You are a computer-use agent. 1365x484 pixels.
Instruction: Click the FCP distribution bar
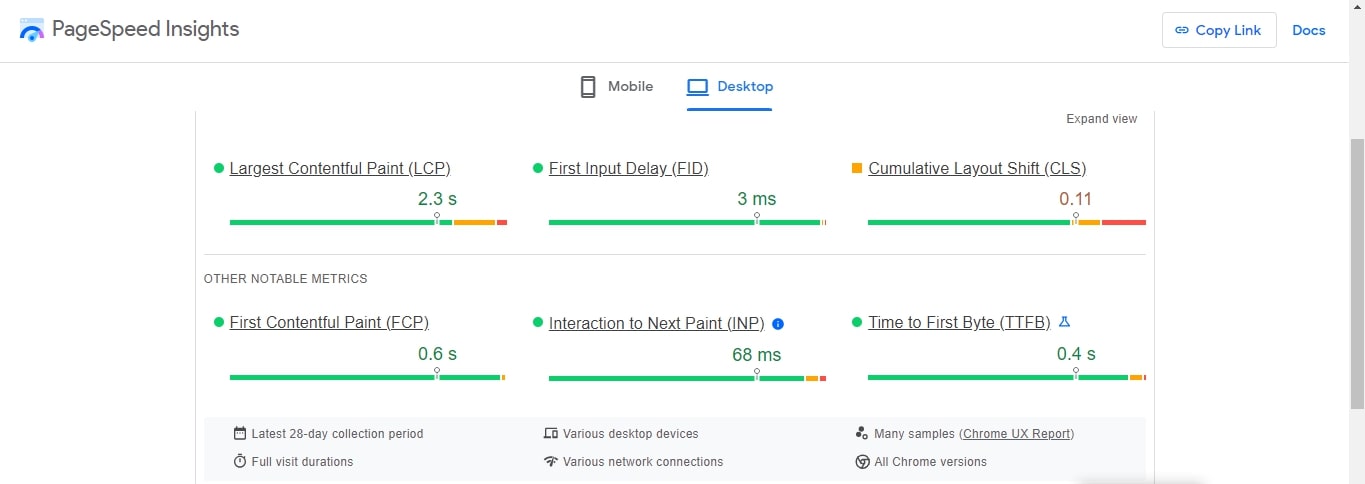click(x=368, y=377)
